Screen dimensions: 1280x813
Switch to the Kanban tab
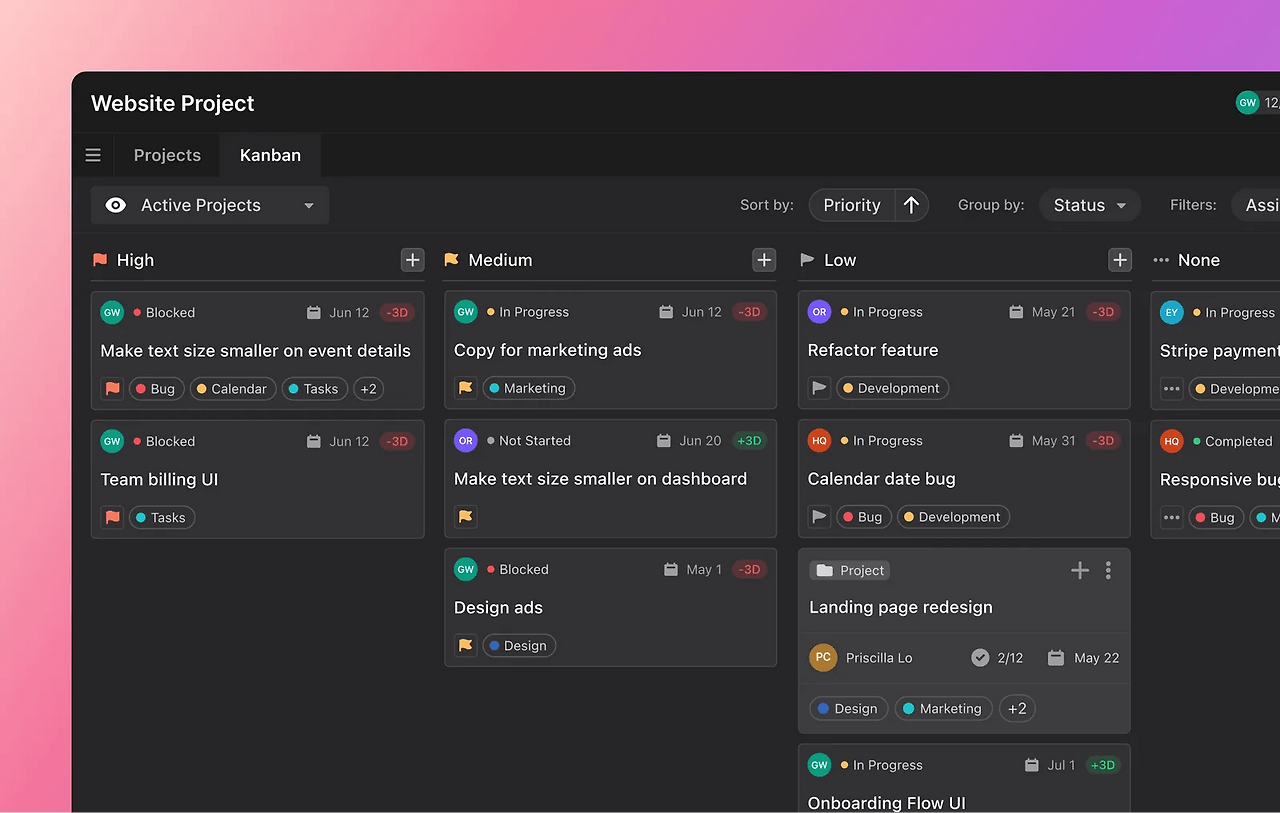pos(270,155)
